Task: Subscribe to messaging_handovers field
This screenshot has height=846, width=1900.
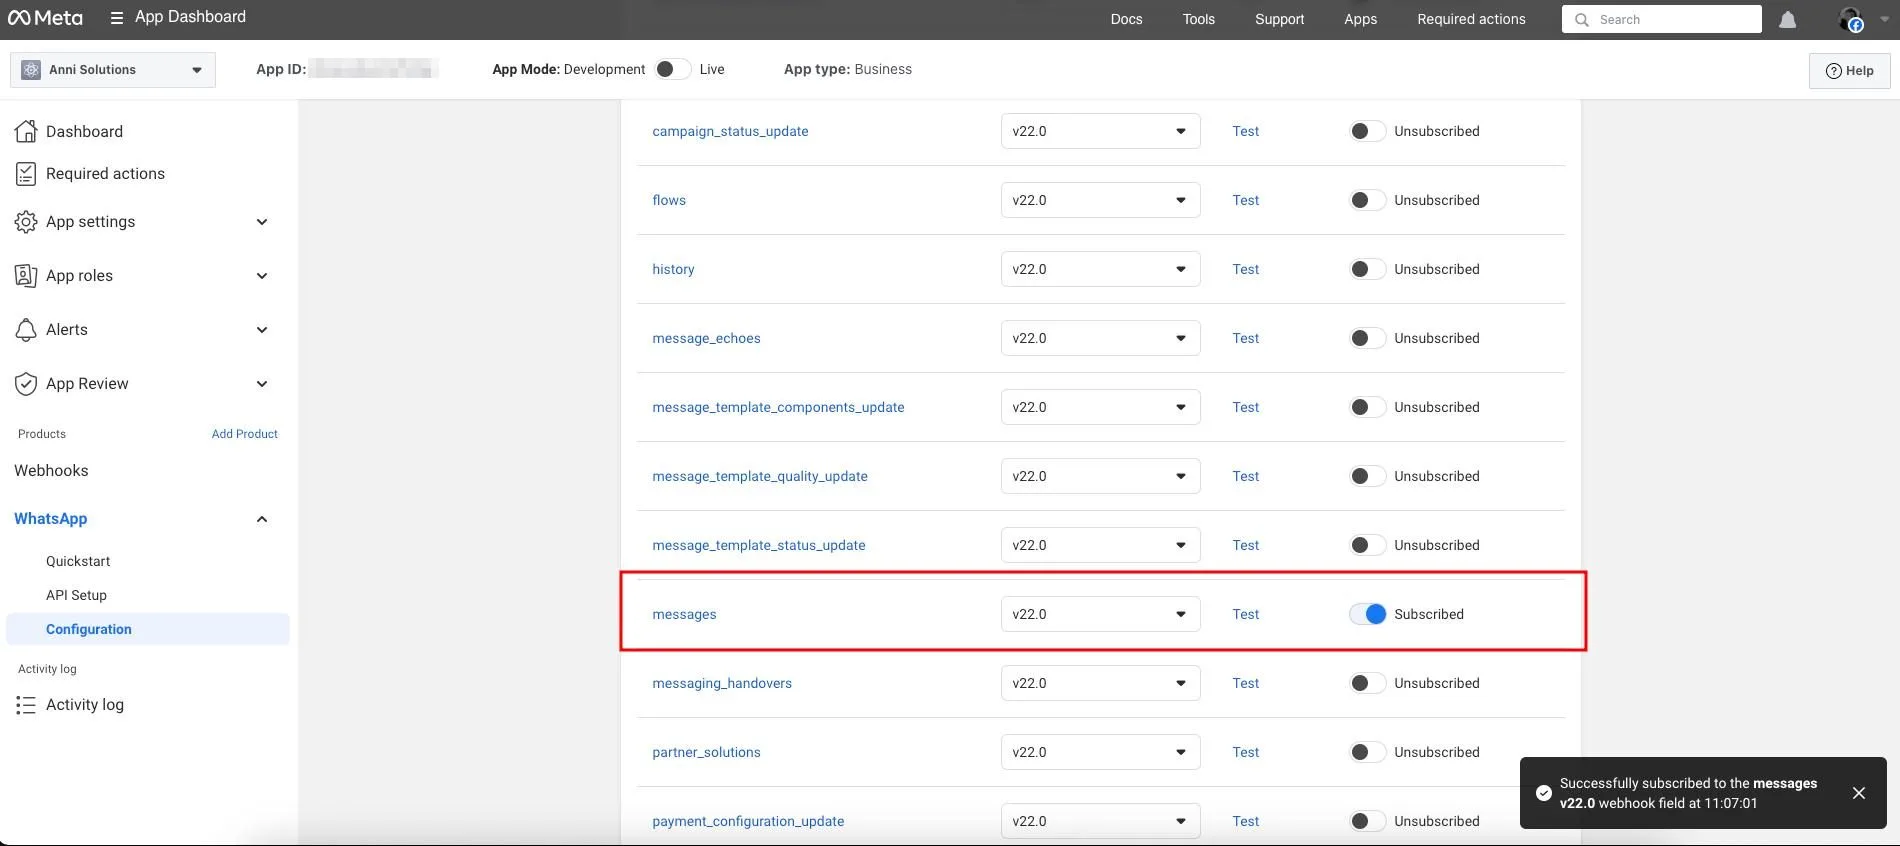Action: coord(1367,683)
